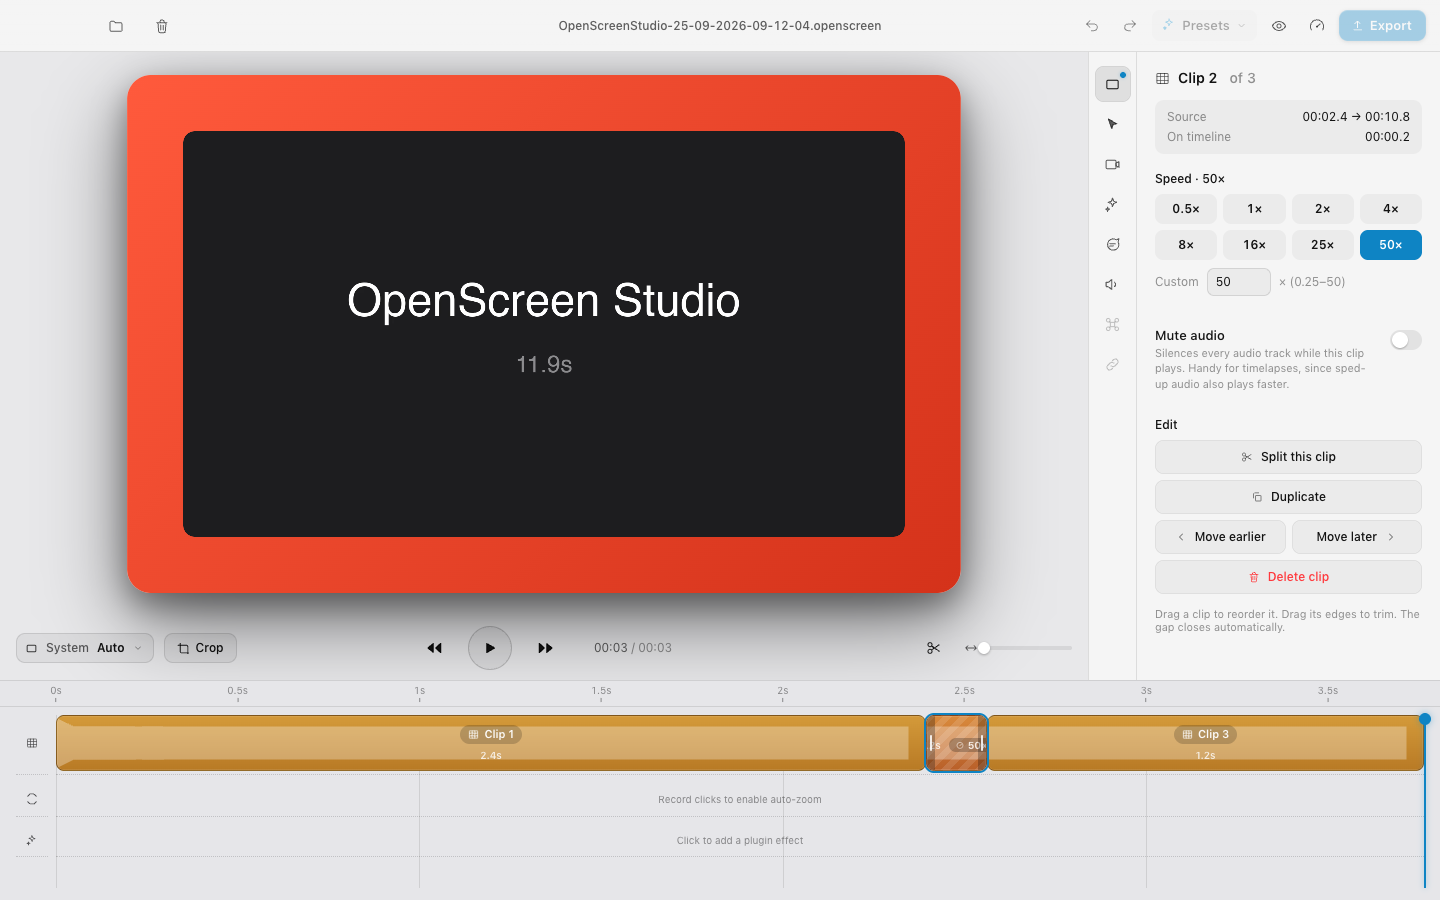Select Clip 3 on the timeline
Screen dimensions: 1440x900
(x=1205, y=743)
